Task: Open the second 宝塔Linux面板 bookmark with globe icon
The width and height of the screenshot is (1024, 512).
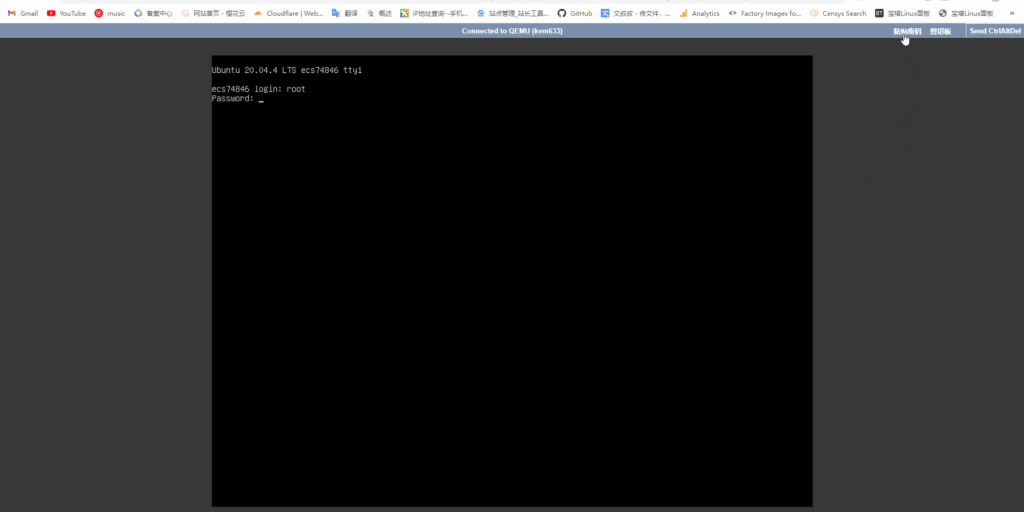Action: click(x=966, y=13)
